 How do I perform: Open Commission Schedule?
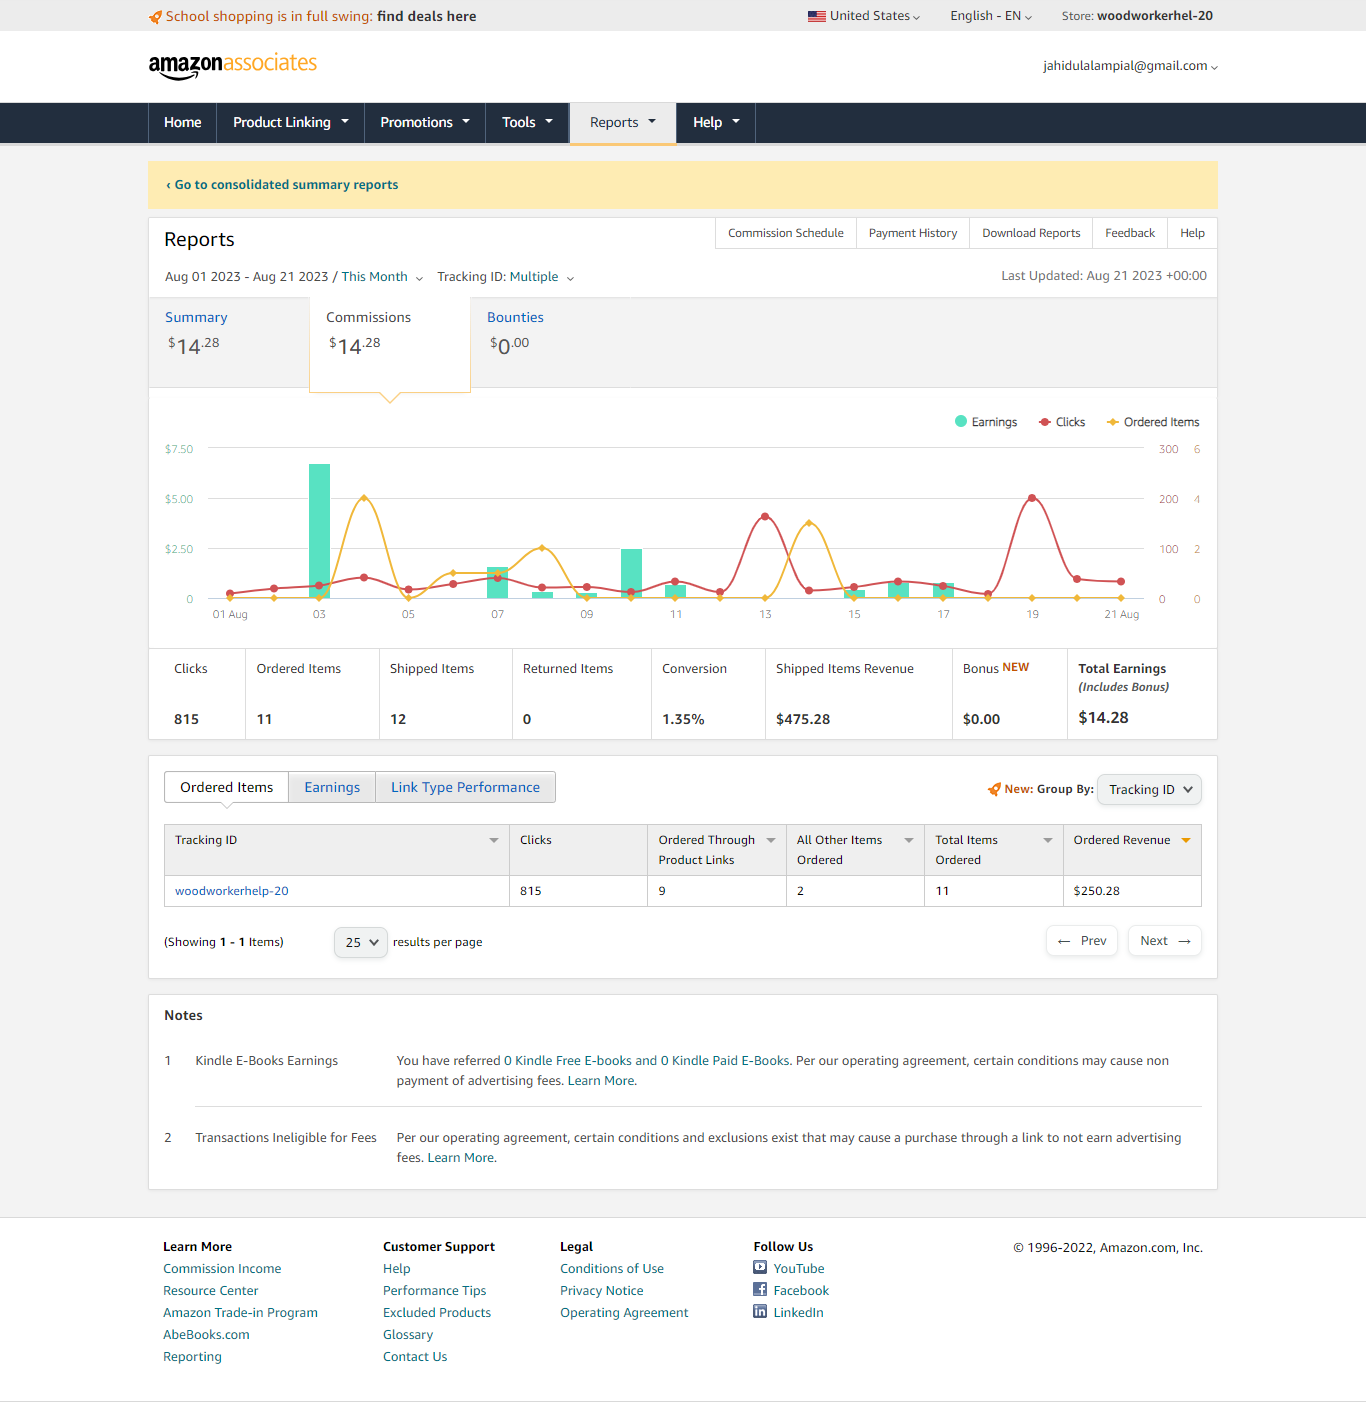pyautogui.click(x=786, y=233)
